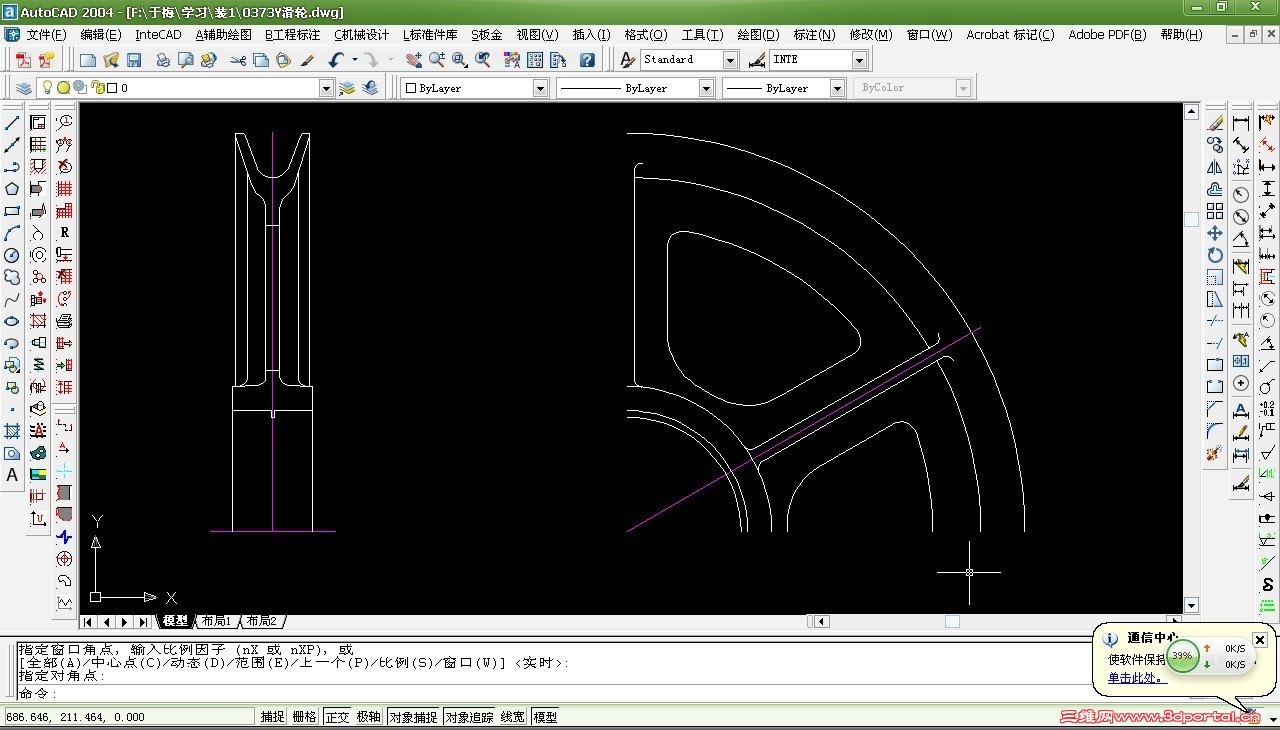Open Print Preview from the standard toolbar
This screenshot has width=1280, height=730.
pos(186,60)
